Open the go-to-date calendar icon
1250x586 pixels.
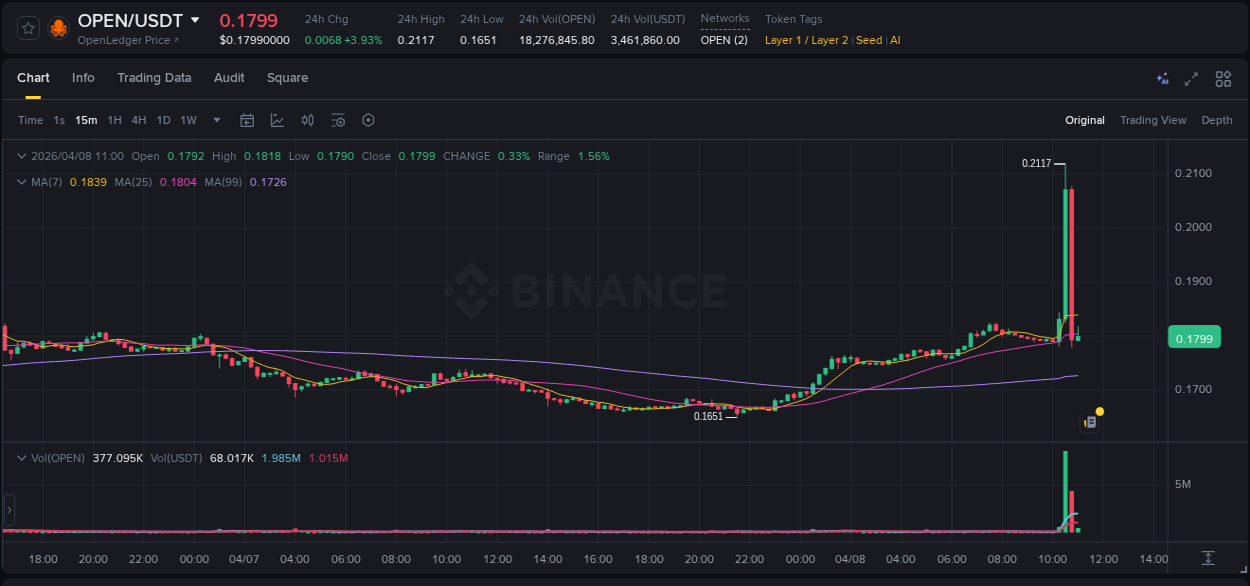pyautogui.click(x=247, y=120)
